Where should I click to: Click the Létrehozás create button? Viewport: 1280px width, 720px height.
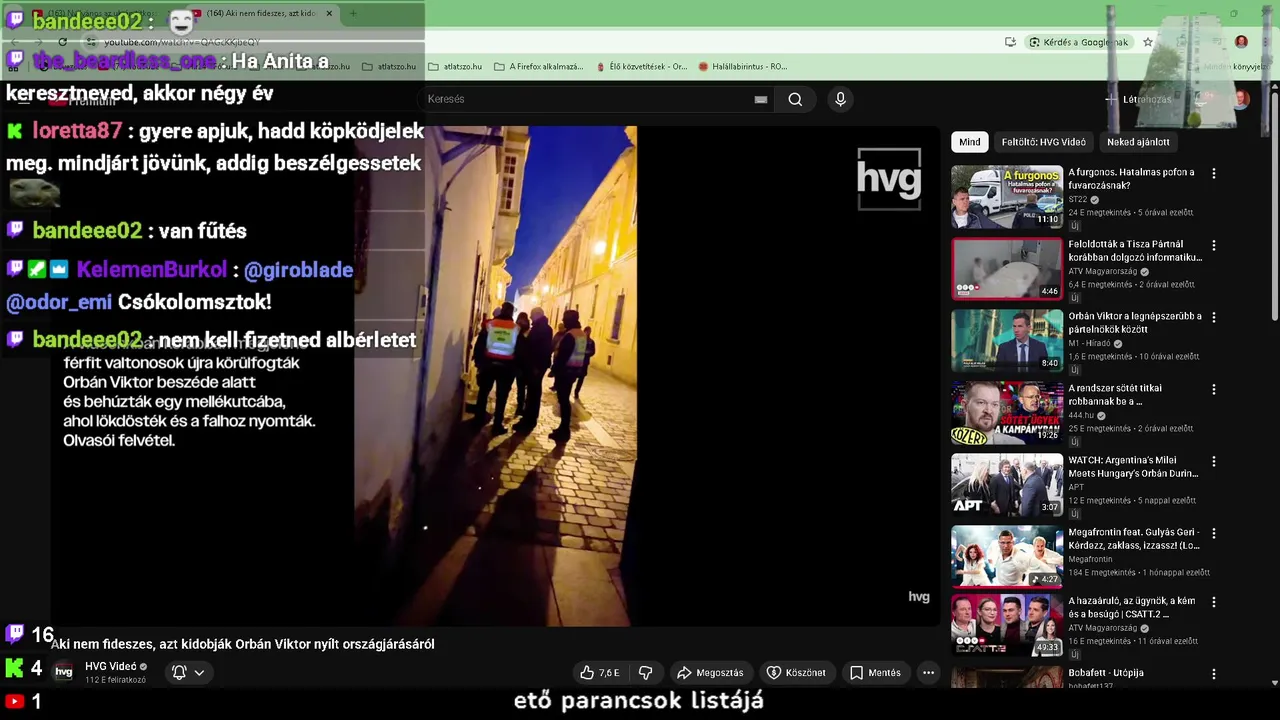pos(1138,99)
